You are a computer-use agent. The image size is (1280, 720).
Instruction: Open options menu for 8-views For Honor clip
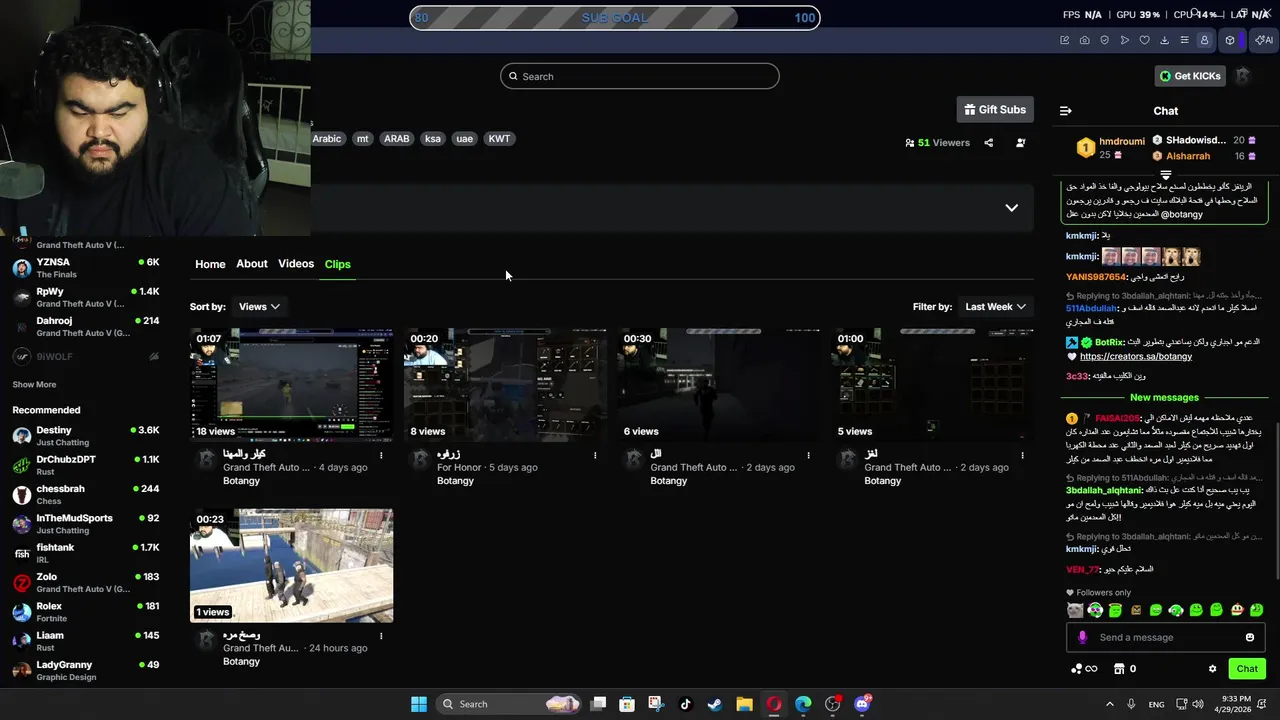pos(595,455)
